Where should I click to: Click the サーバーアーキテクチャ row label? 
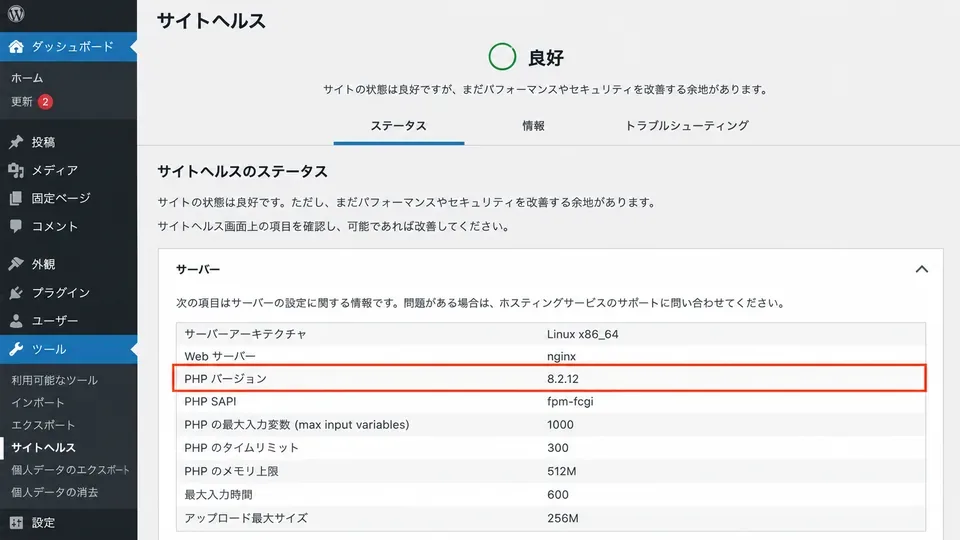click(x=246, y=334)
